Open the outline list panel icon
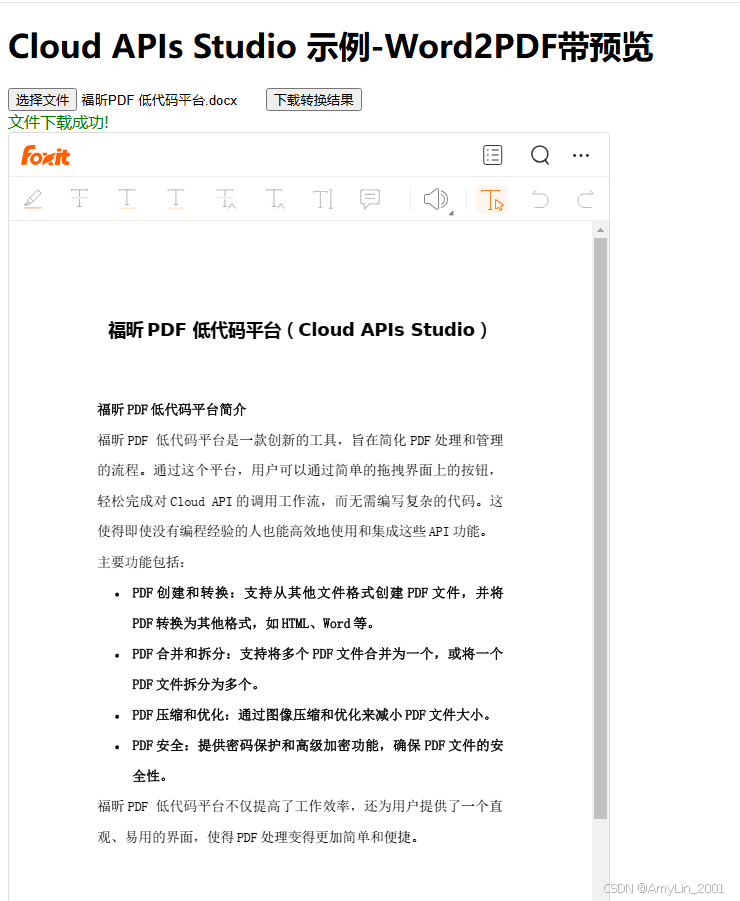 (492, 155)
